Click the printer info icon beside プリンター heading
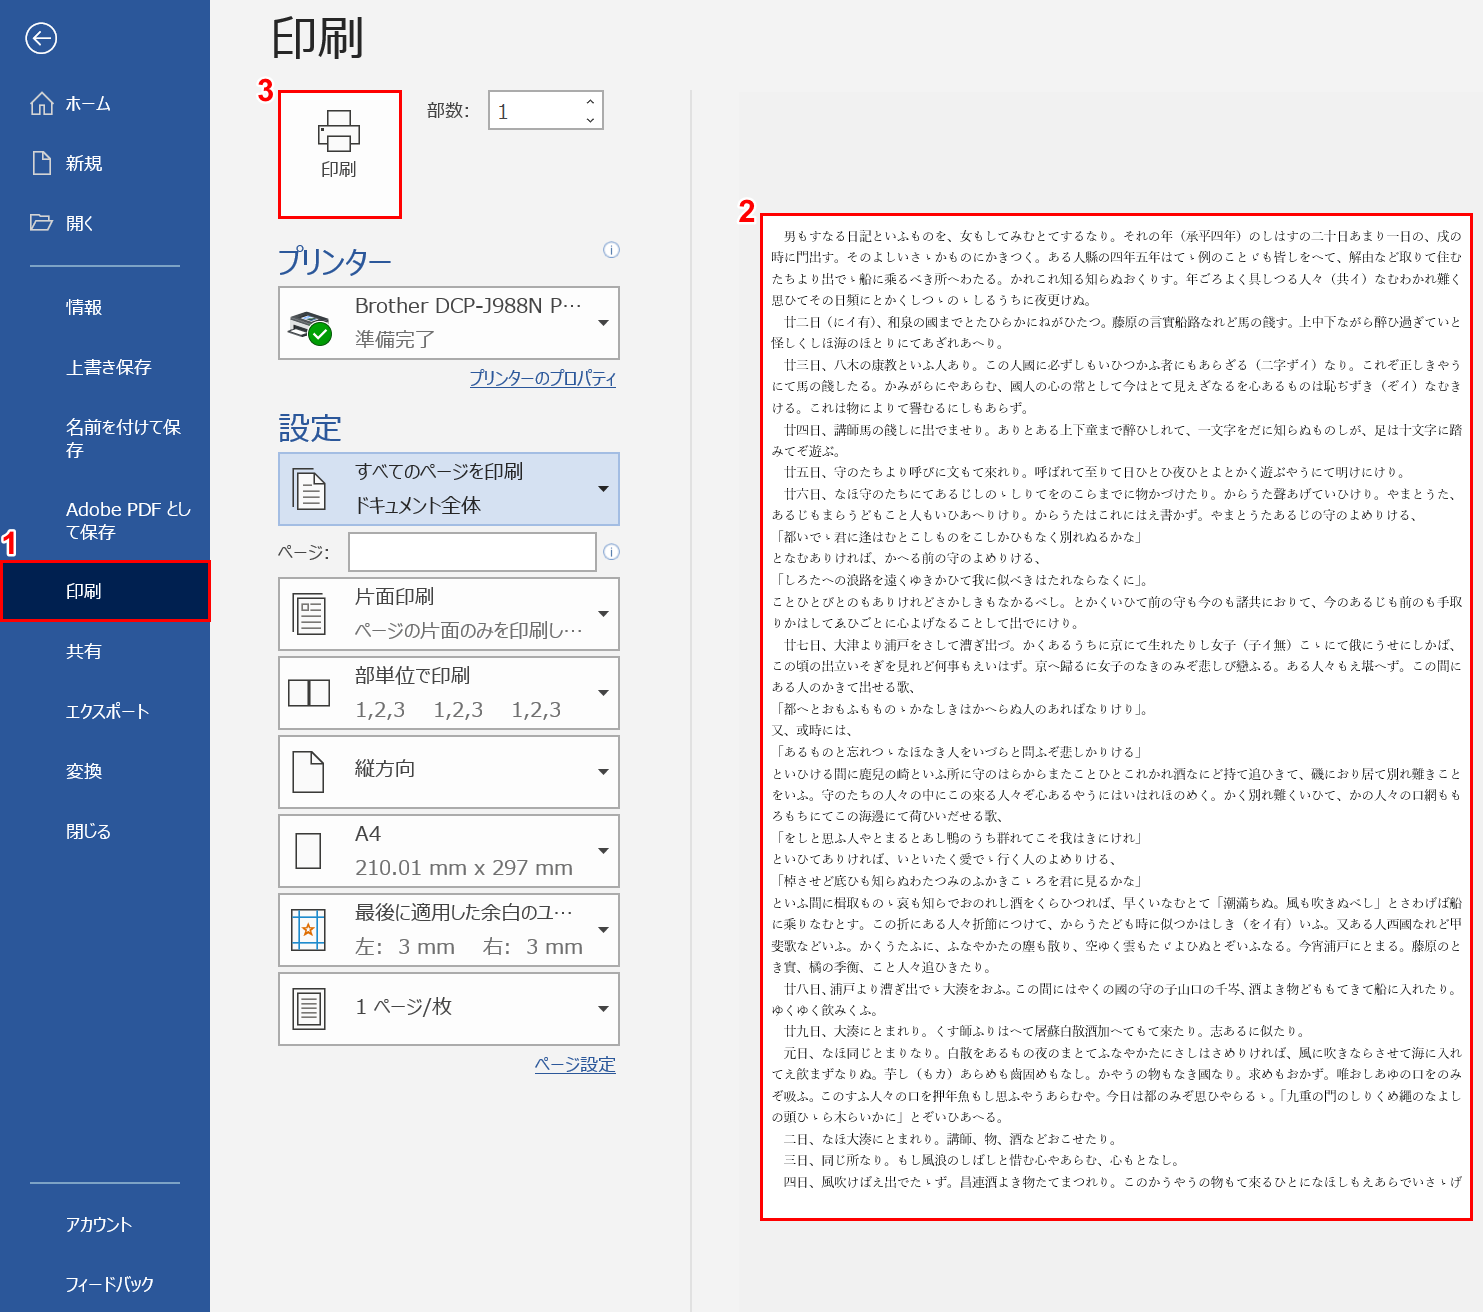Screen dimensions: 1483x1312 [x=611, y=250]
